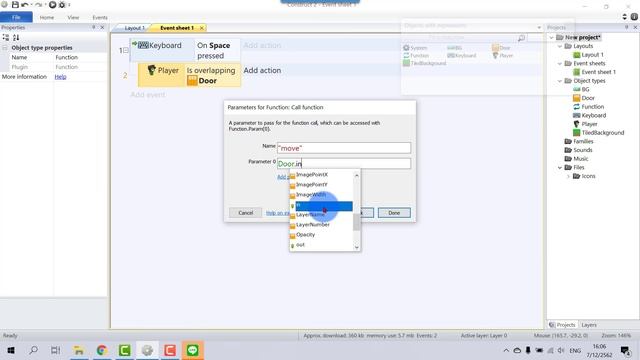Click the Player sprite icon in event 2
The image size is (640, 360).
tap(152, 70)
